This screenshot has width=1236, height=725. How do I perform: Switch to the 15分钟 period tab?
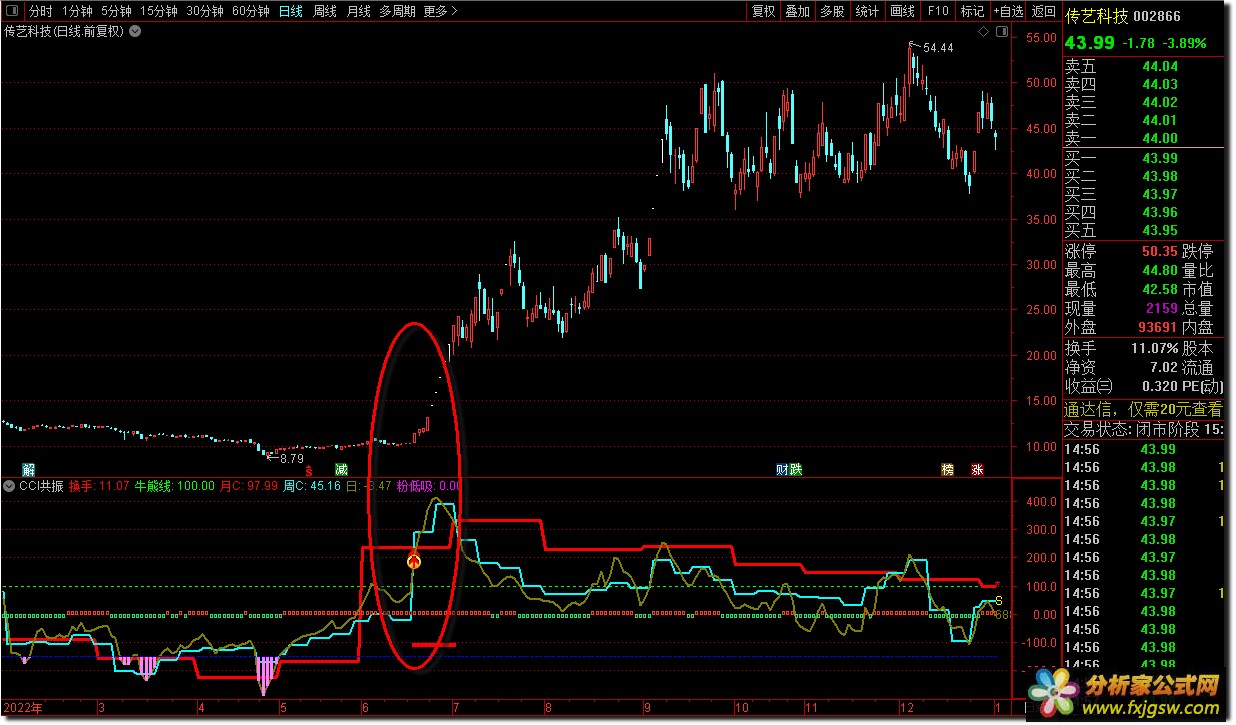160,11
